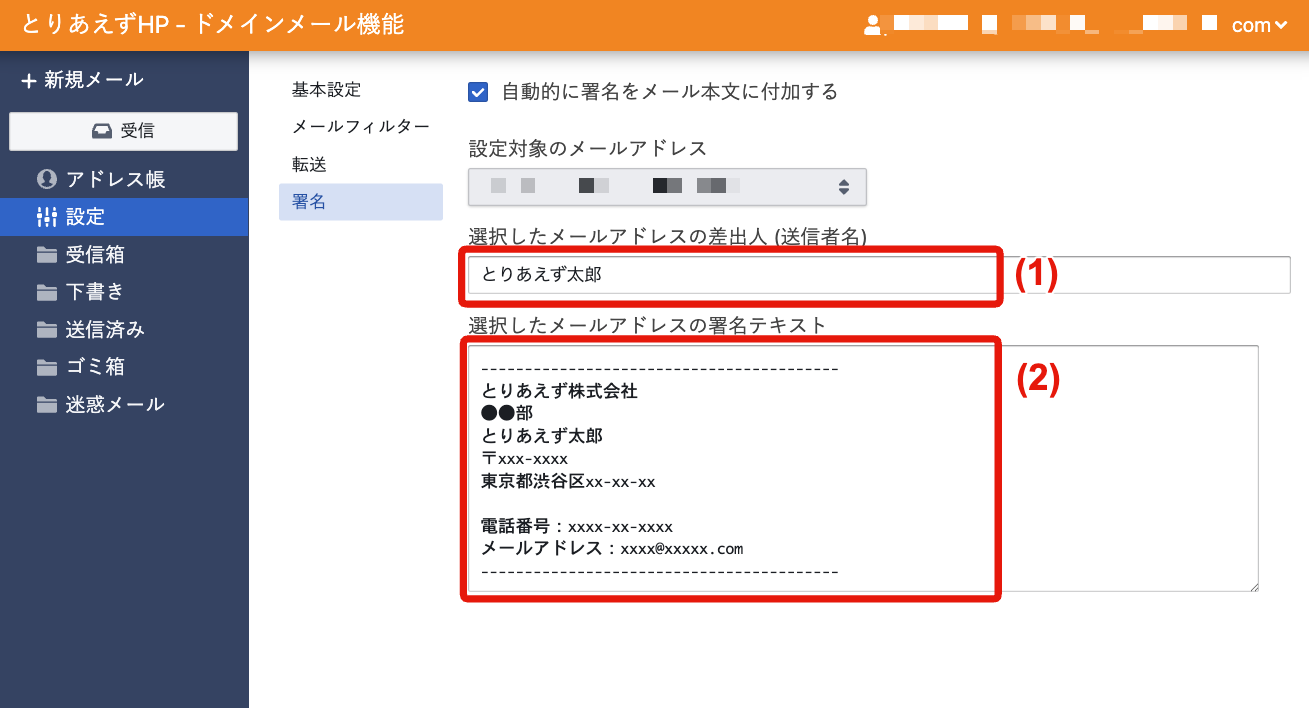Viewport: 1309px width, 708px height.
Task: Select the 署名 signature tab
Action: pos(309,202)
